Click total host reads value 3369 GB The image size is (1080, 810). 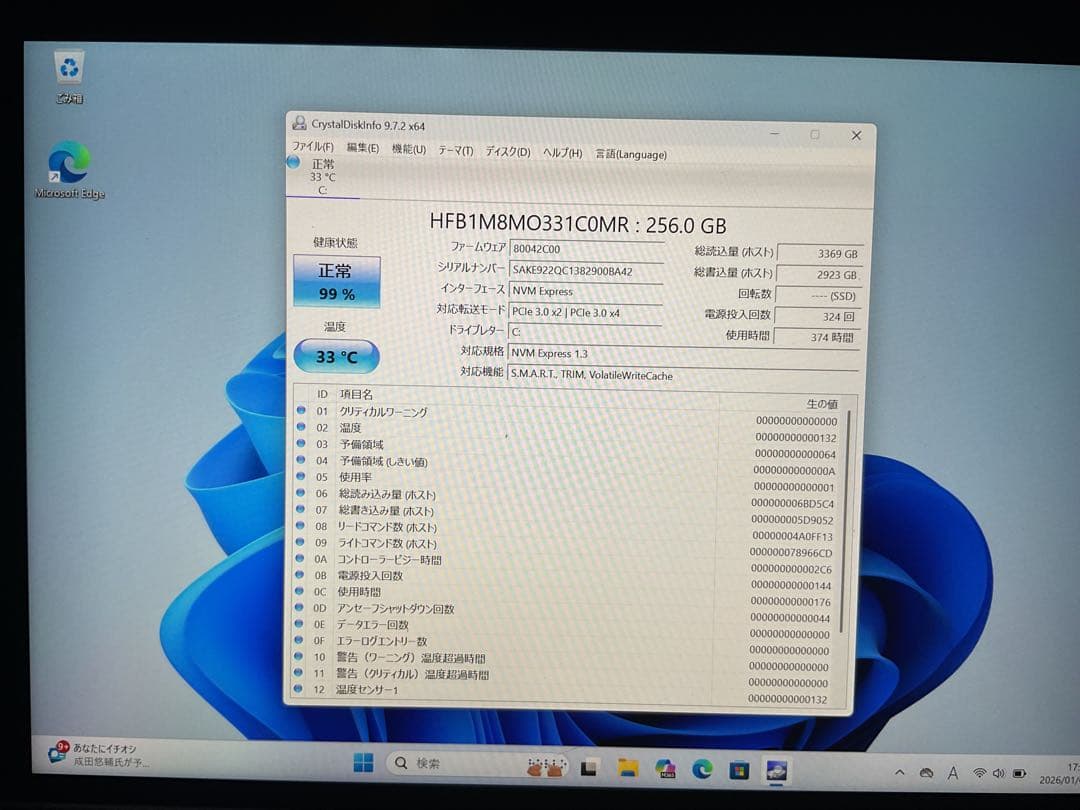click(819, 253)
